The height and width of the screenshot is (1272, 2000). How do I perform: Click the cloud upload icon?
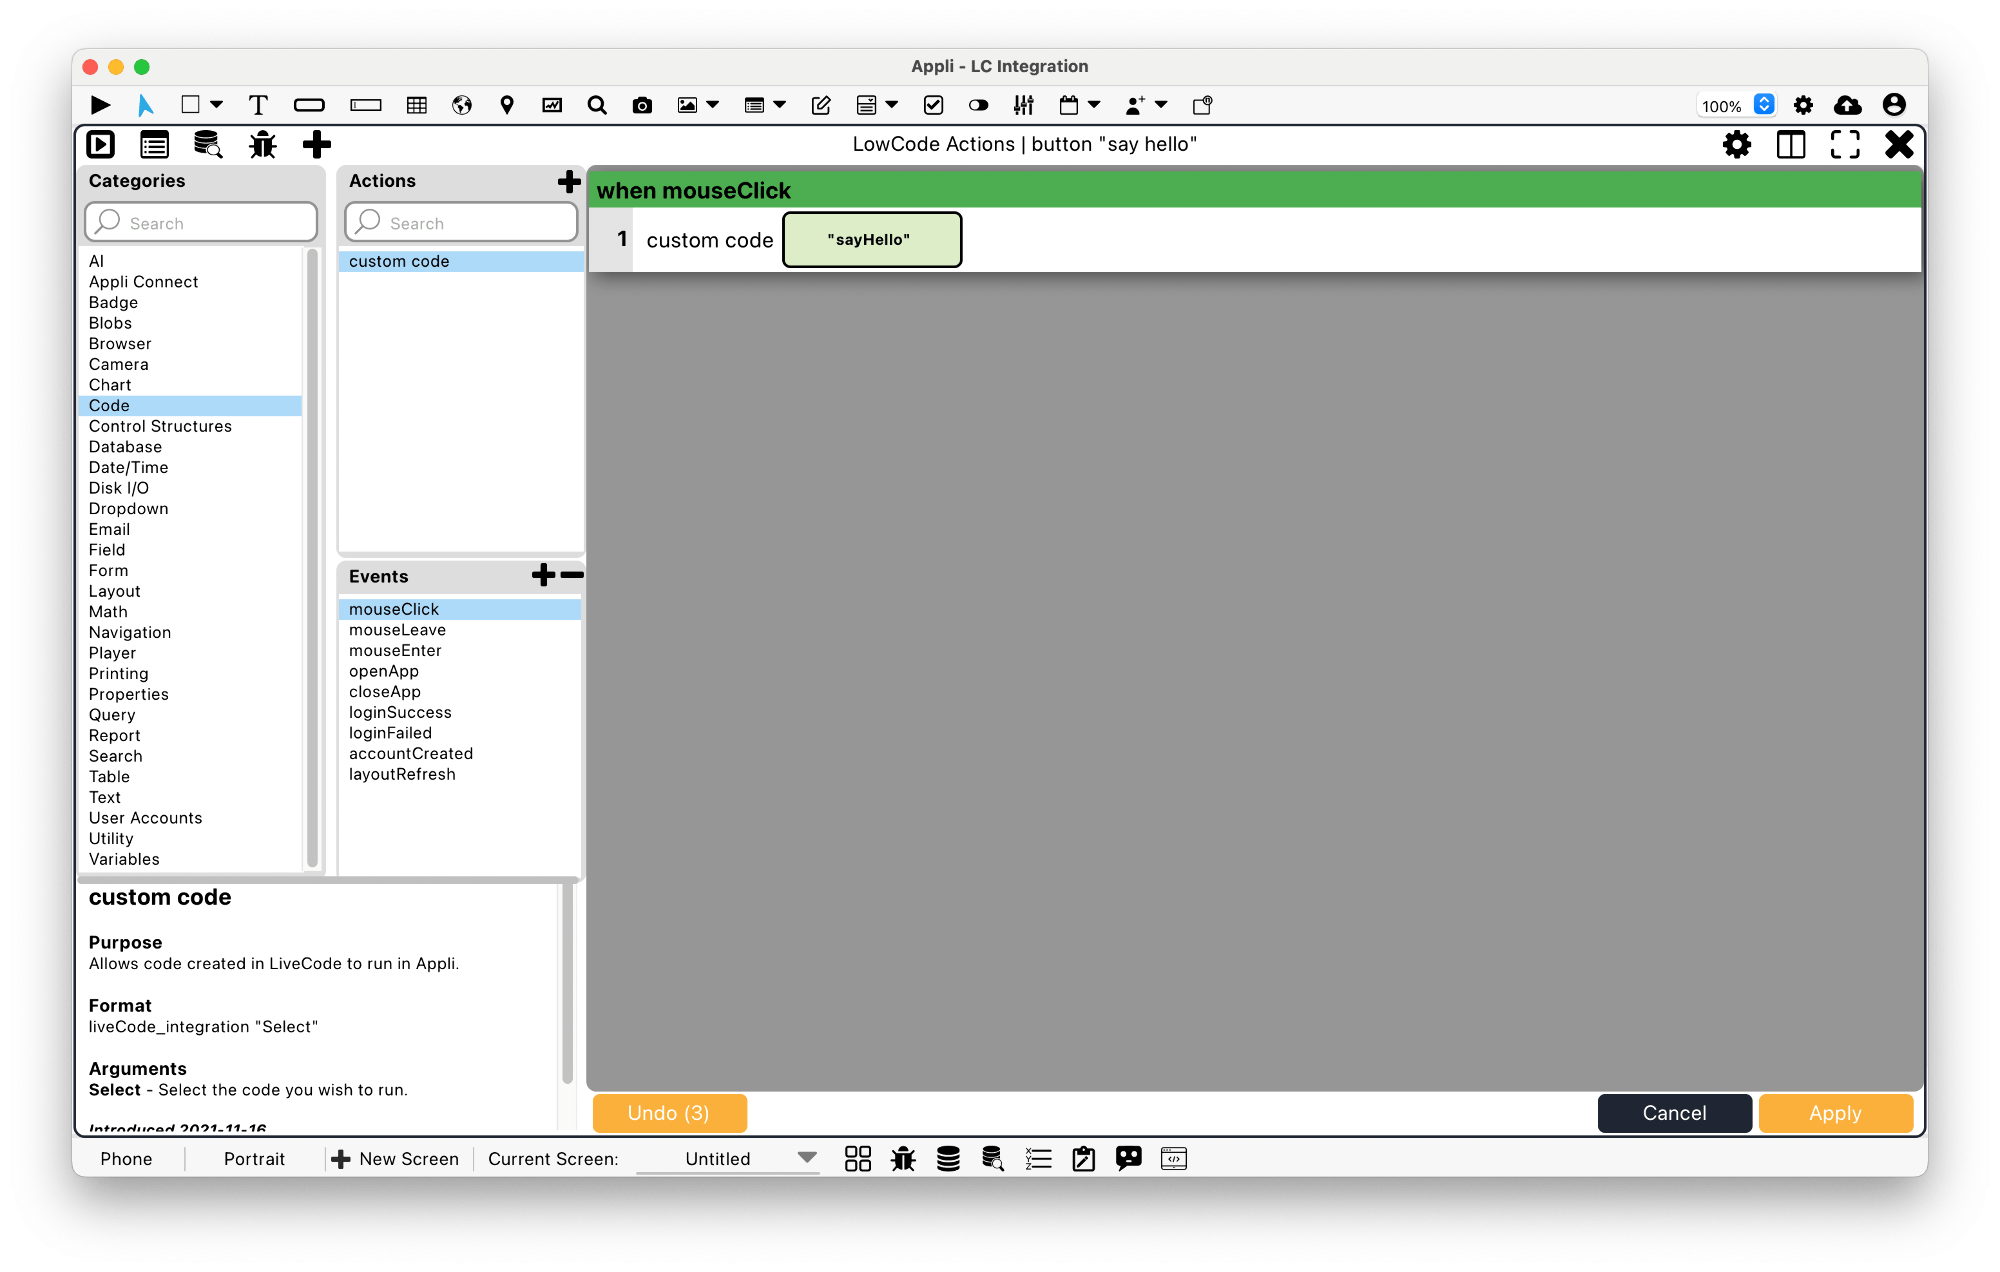1847,105
